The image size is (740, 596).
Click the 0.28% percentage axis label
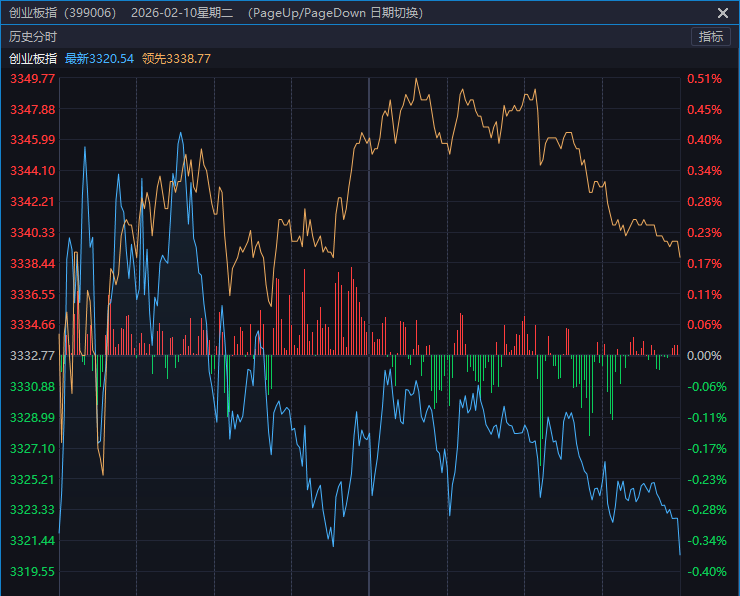pos(704,201)
